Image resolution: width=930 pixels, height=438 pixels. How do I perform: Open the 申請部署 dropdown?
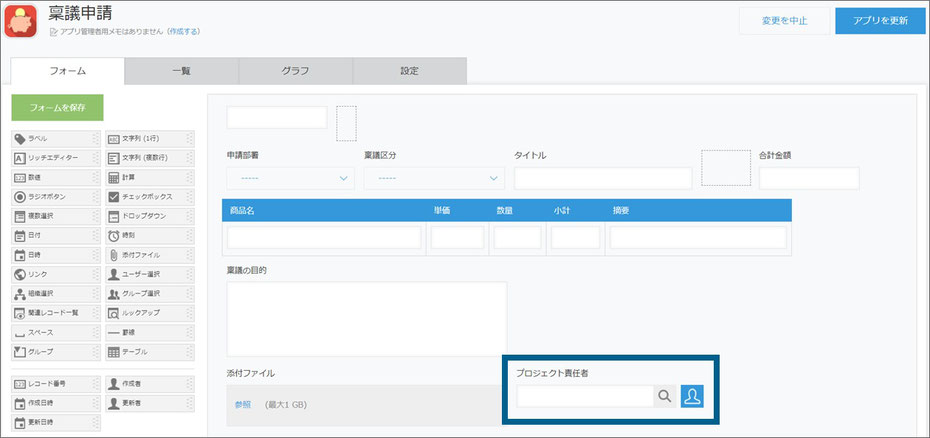(x=291, y=178)
